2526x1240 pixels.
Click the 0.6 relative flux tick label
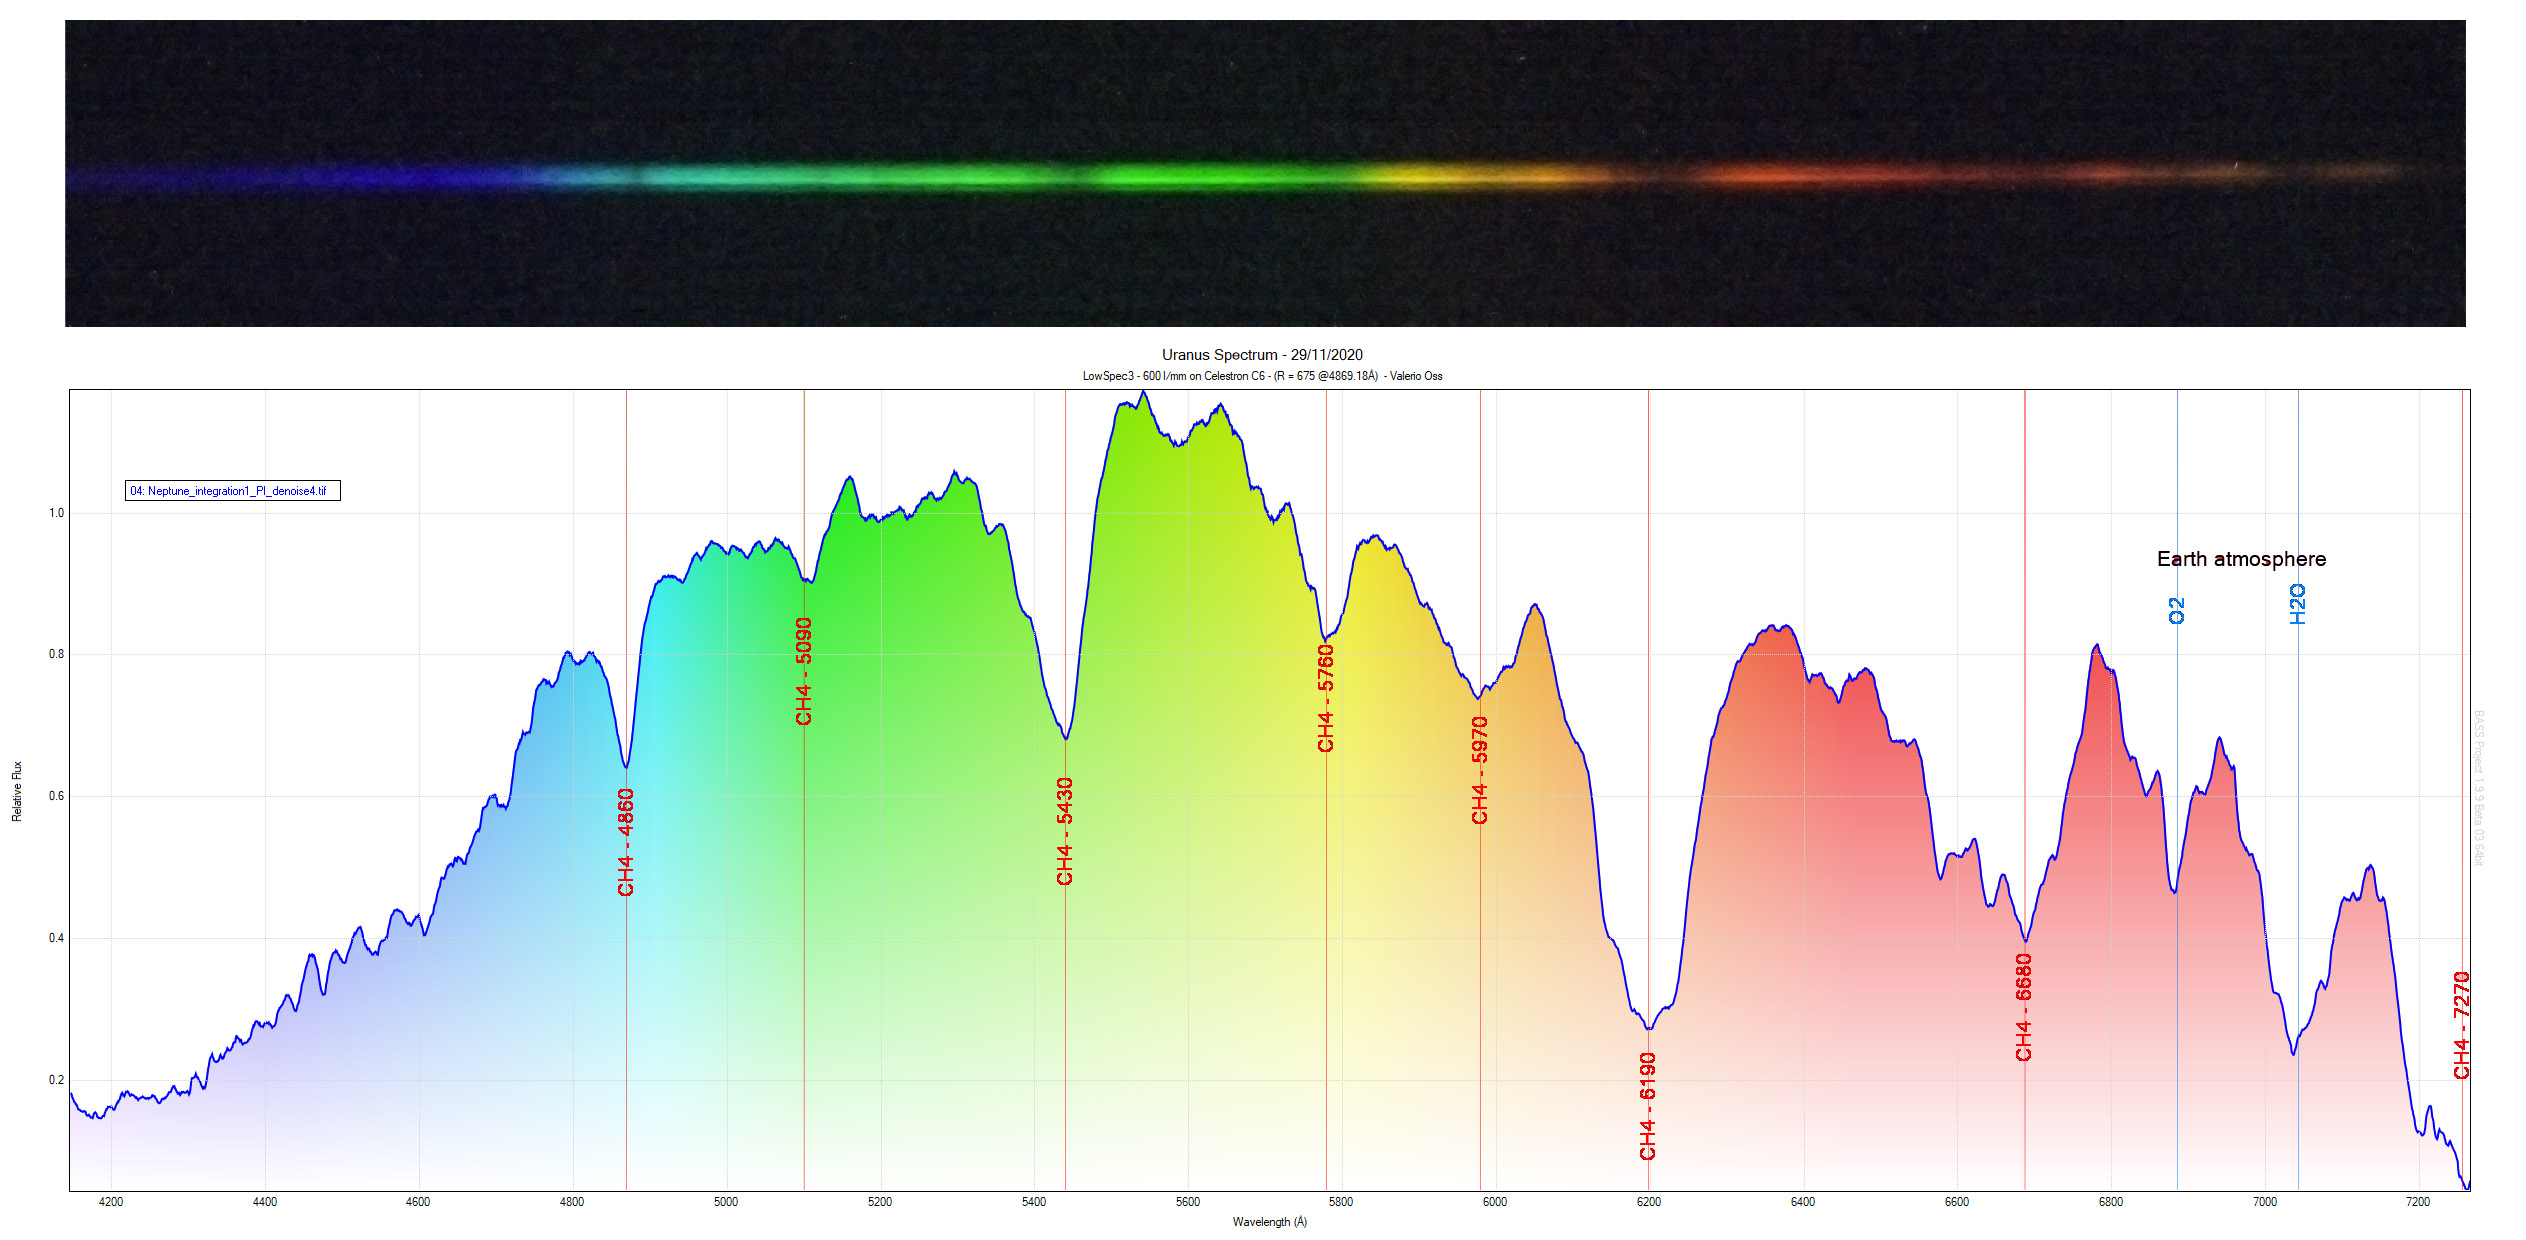click(x=56, y=796)
